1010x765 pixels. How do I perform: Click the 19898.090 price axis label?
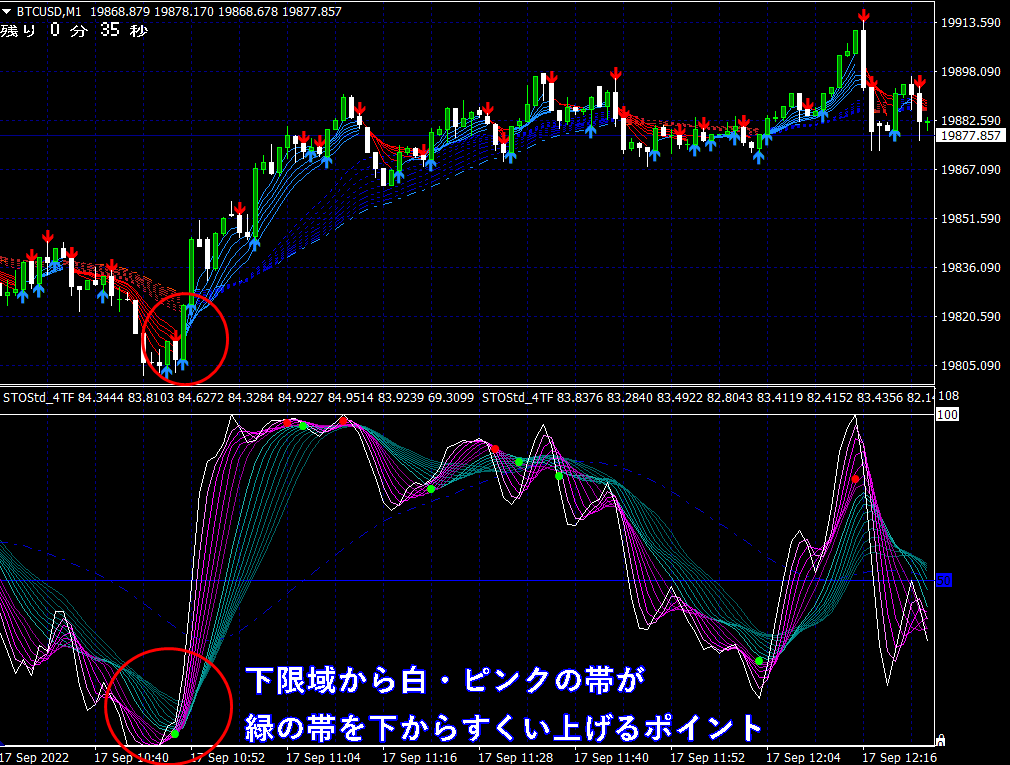point(971,71)
